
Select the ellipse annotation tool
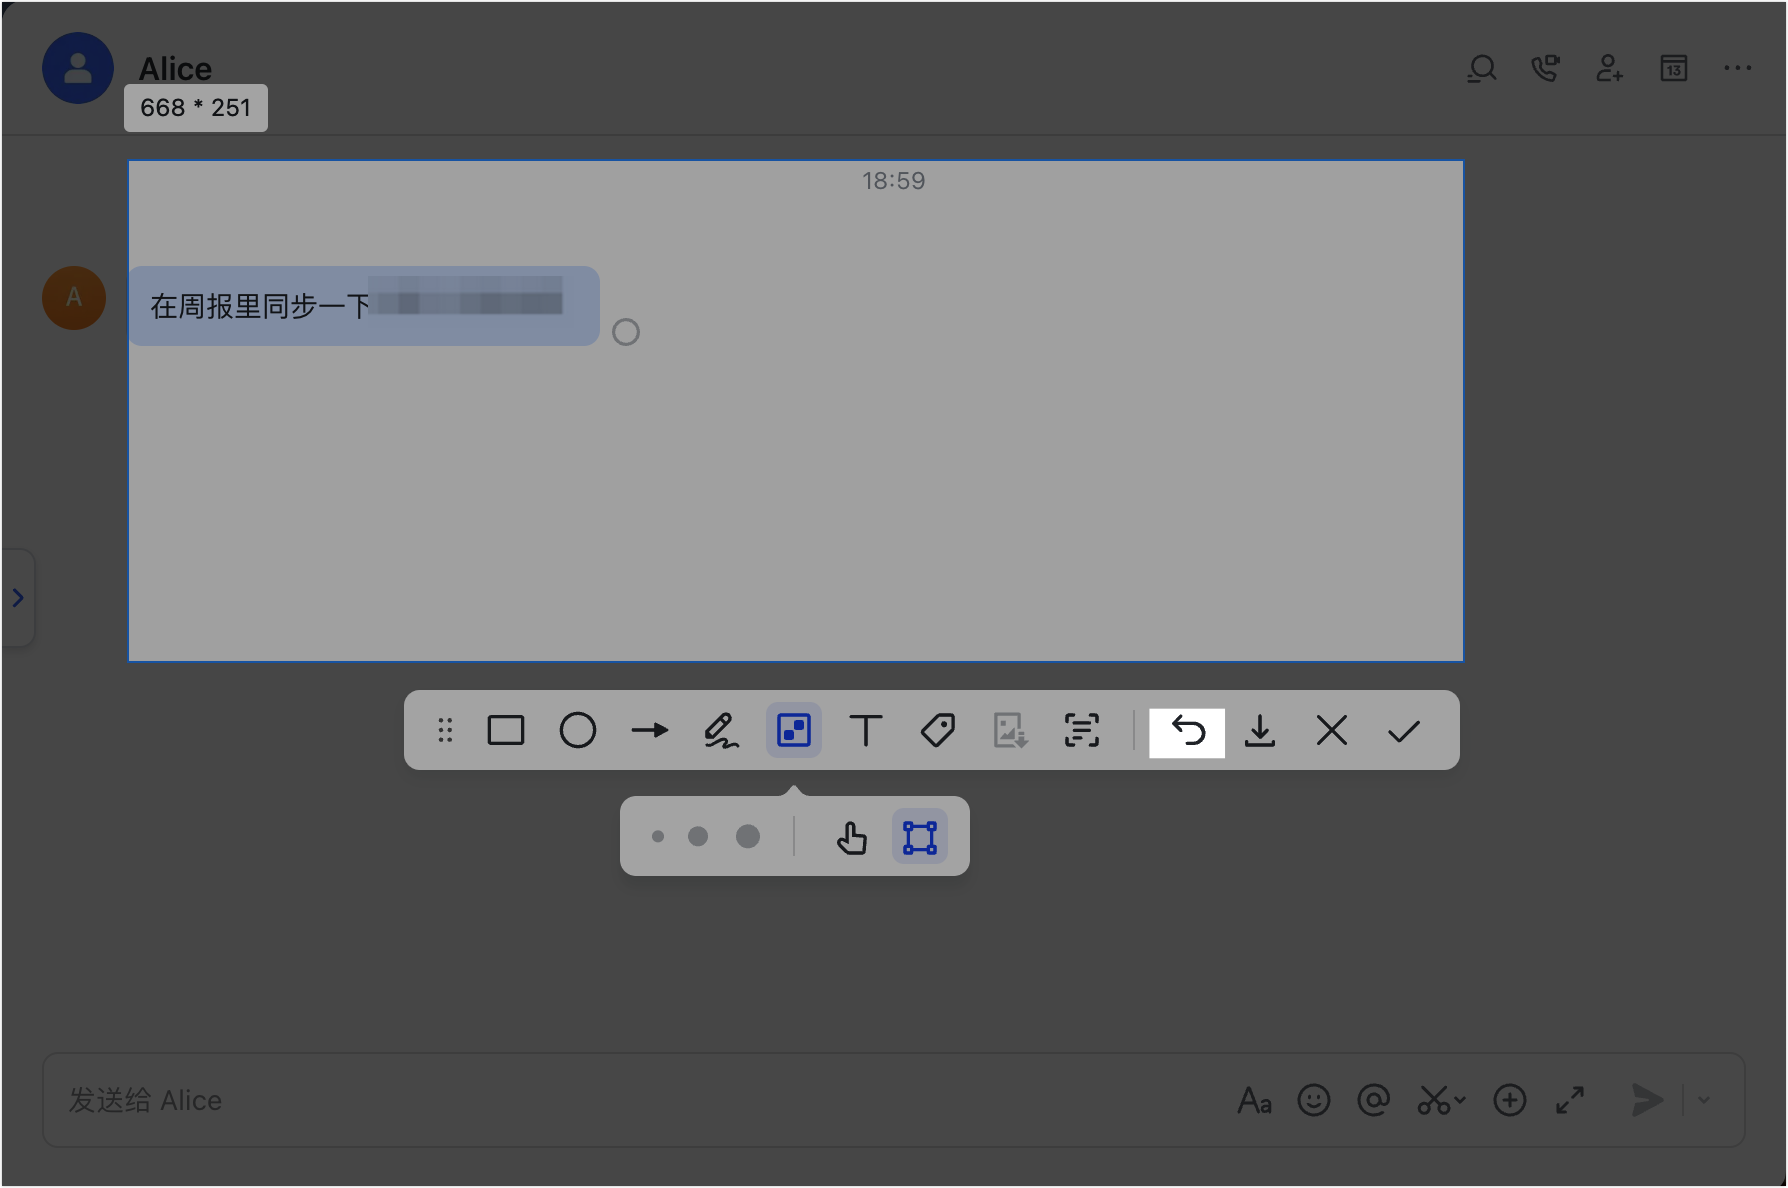578,731
